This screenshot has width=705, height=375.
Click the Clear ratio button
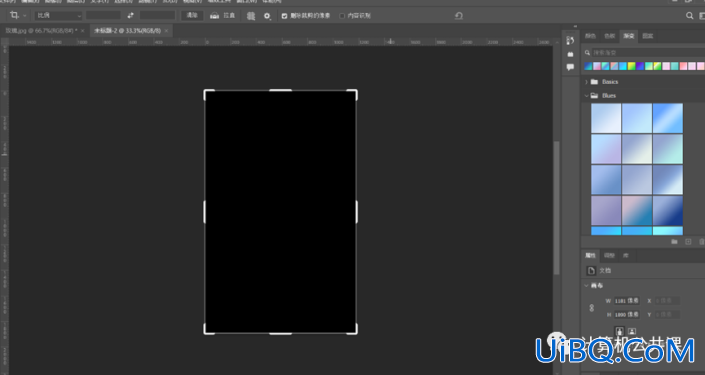point(192,16)
